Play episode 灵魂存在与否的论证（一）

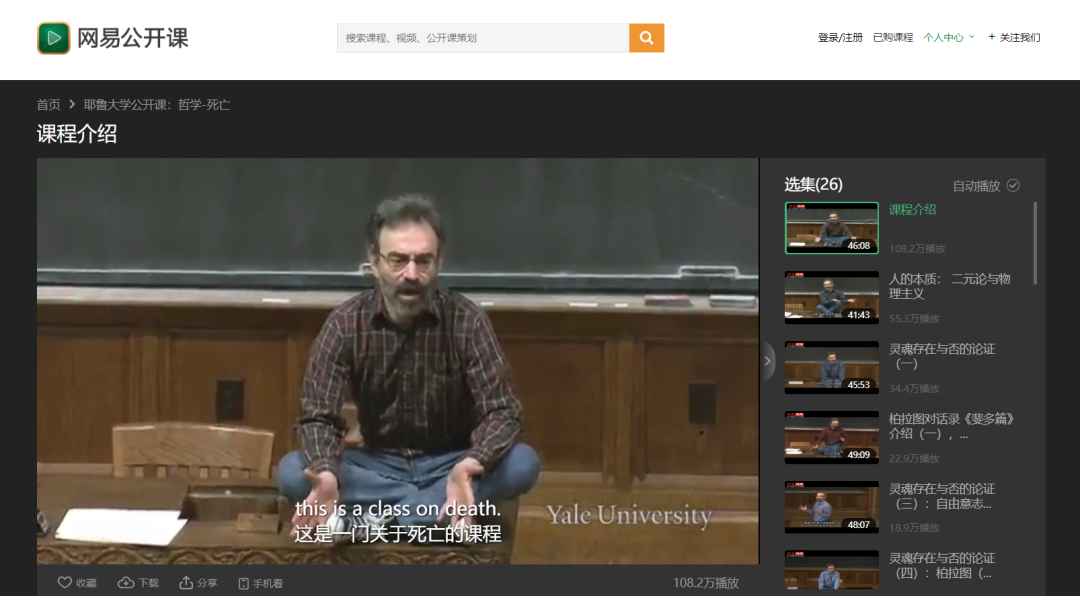(x=942, y=356)
